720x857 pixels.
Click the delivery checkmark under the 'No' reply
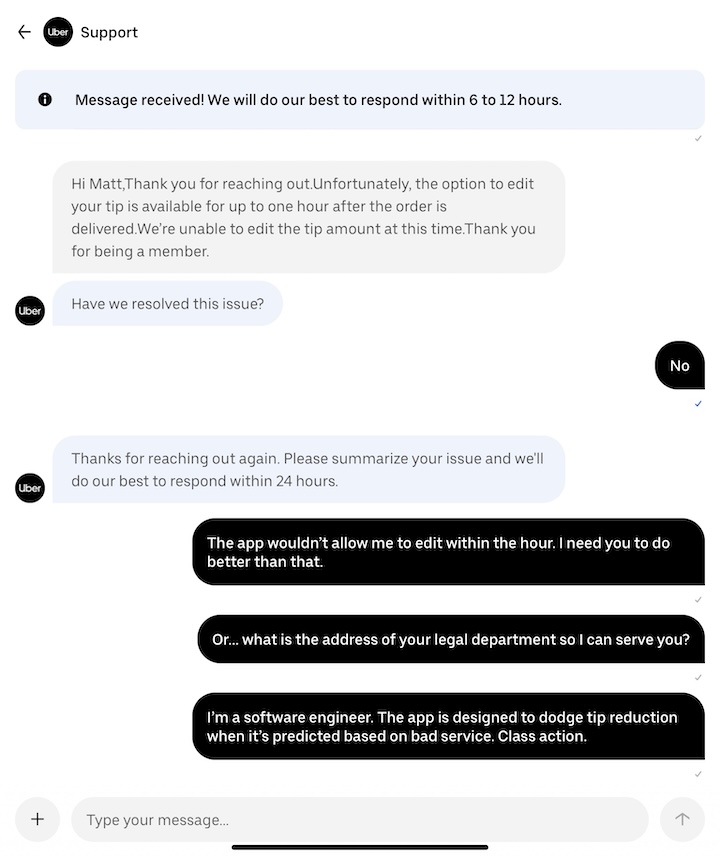tap(698, 404)
